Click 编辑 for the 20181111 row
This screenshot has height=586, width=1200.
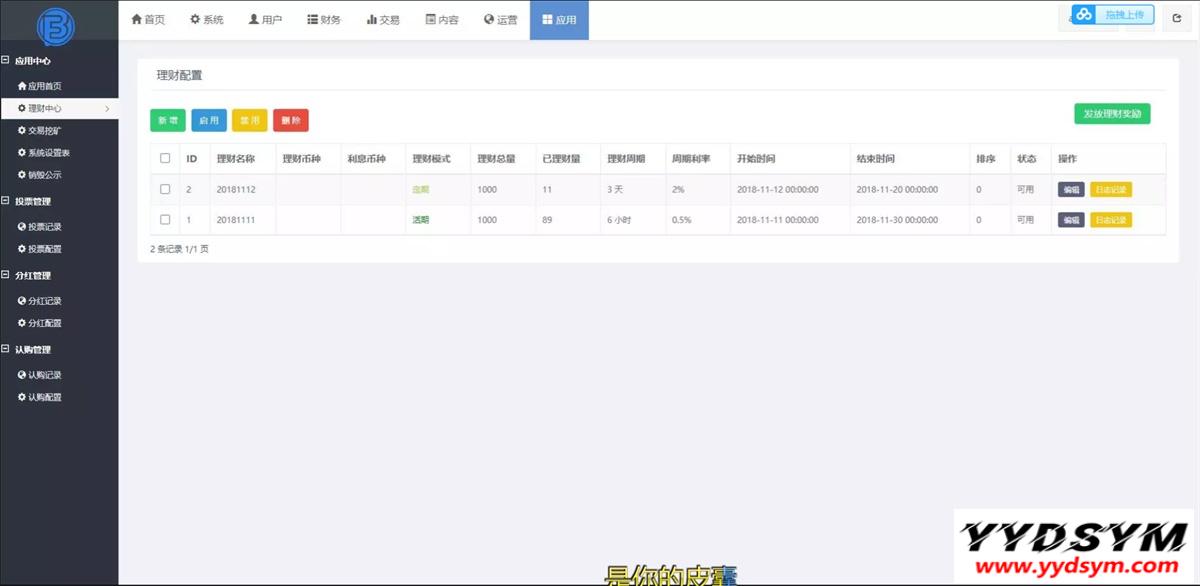pyautogui.click(x=1070, y=220)
